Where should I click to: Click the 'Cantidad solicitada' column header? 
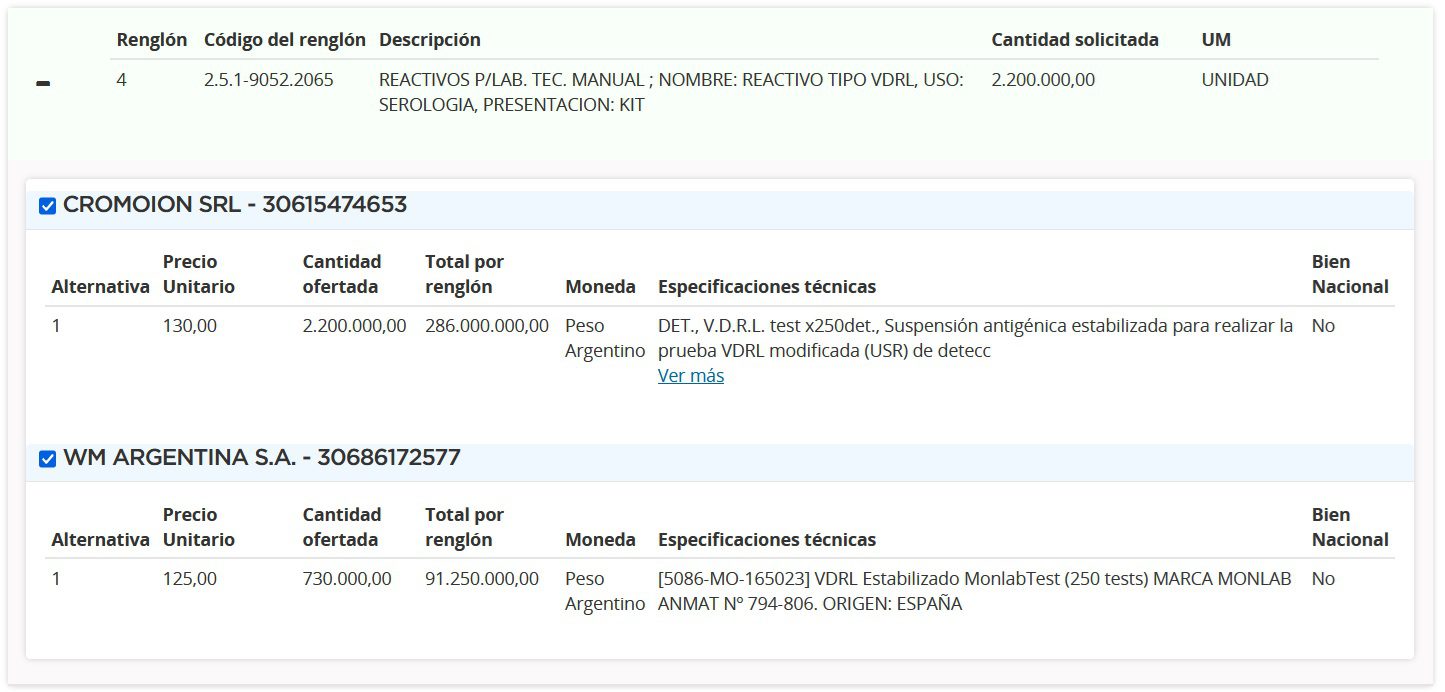pos(1074,40)
